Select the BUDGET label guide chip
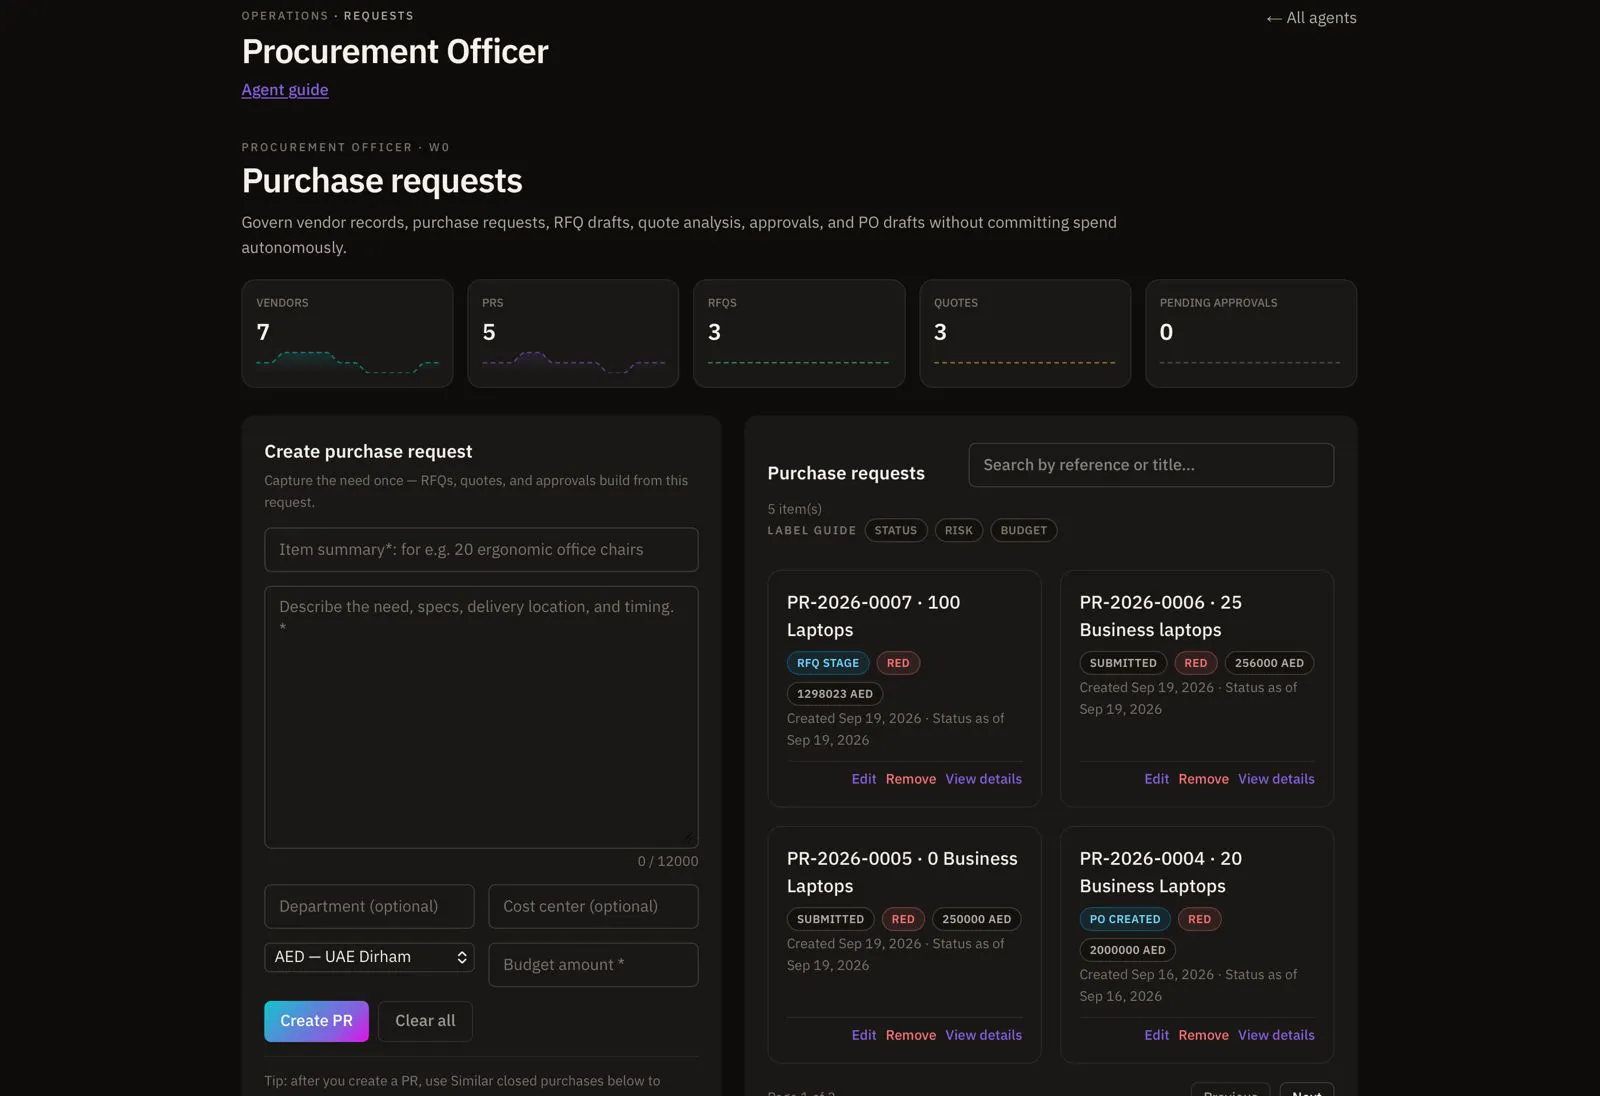The width and height of the screenshot is (1600, 1096). click(1023, 530)
